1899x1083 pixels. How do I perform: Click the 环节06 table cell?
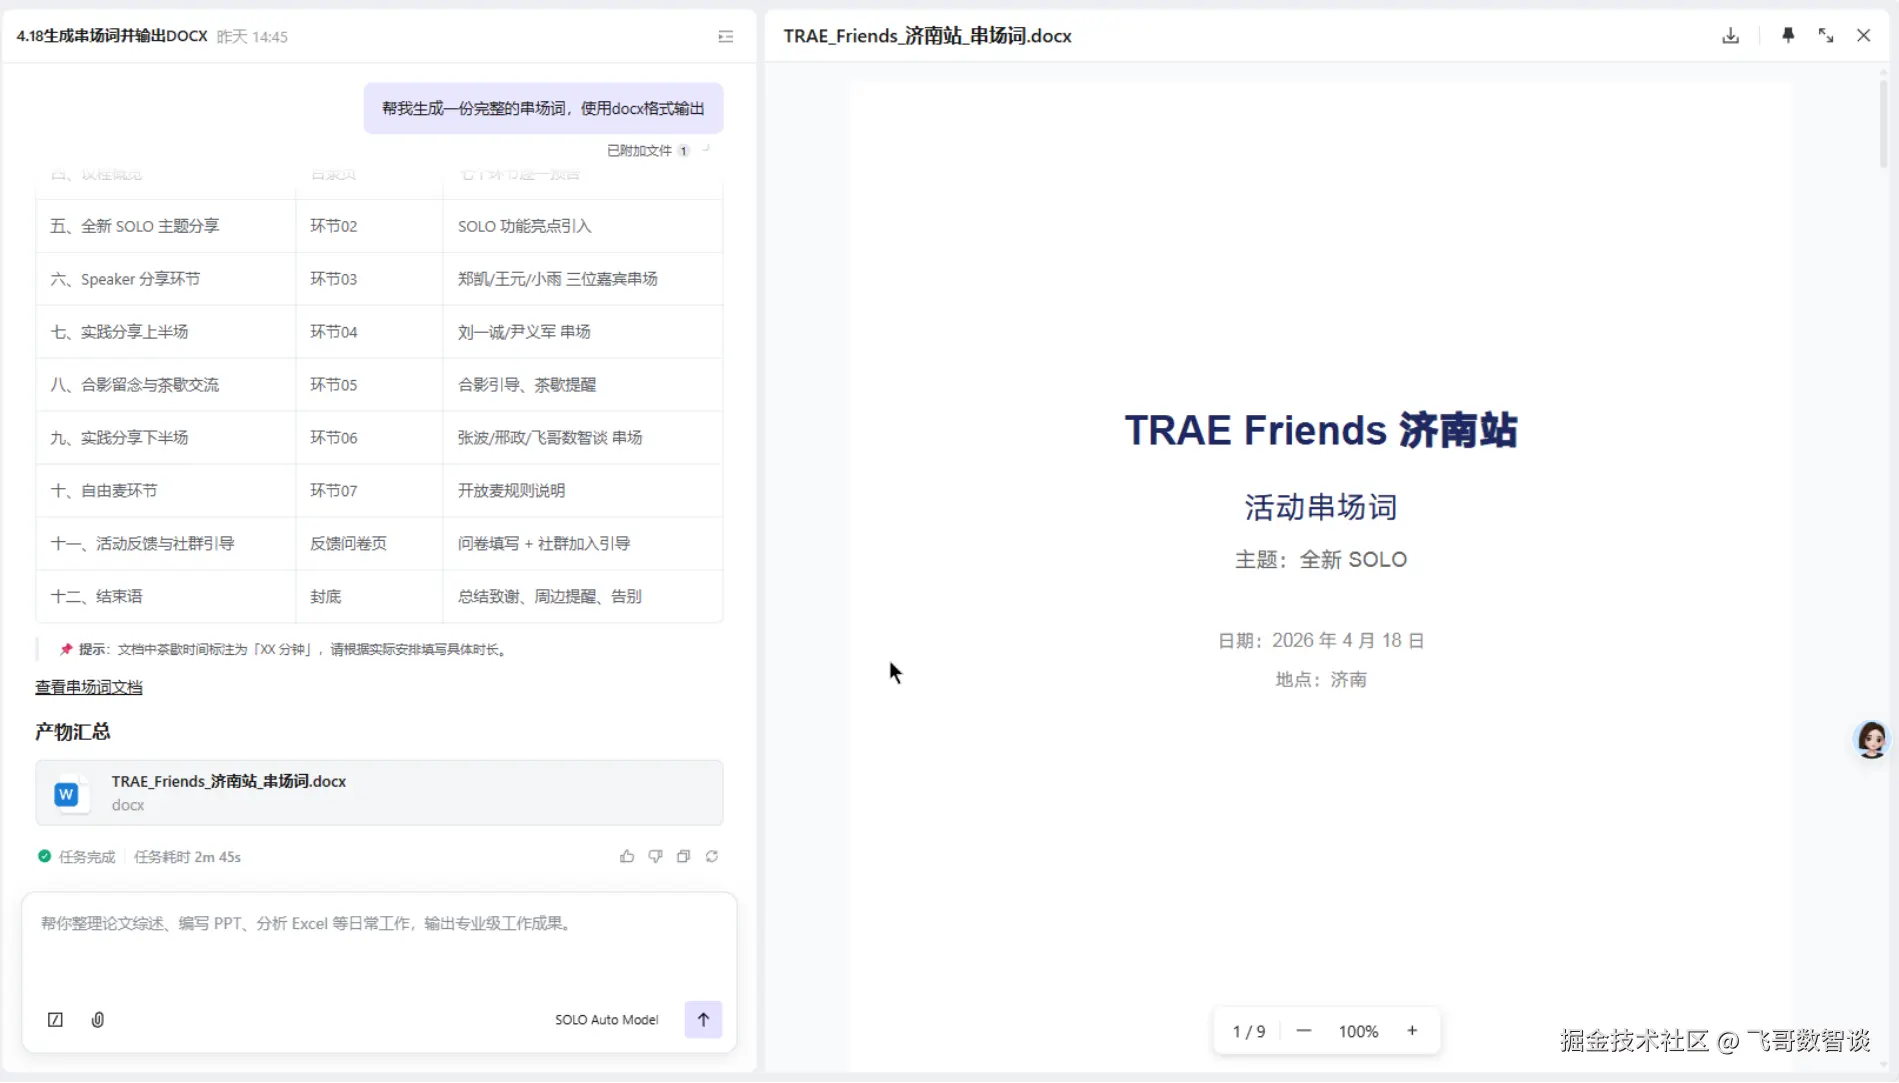369,438
